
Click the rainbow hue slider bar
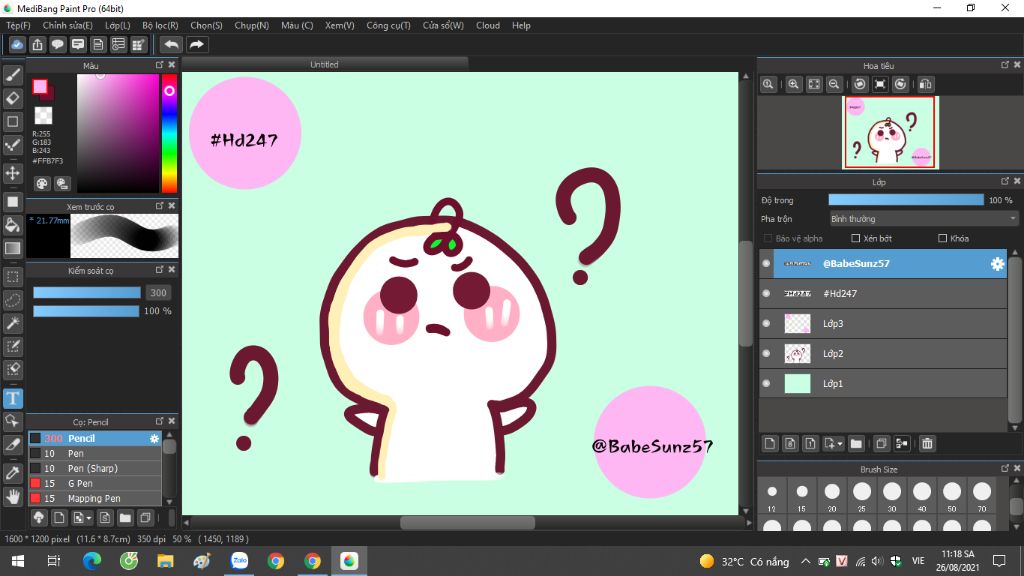(169, 133)
